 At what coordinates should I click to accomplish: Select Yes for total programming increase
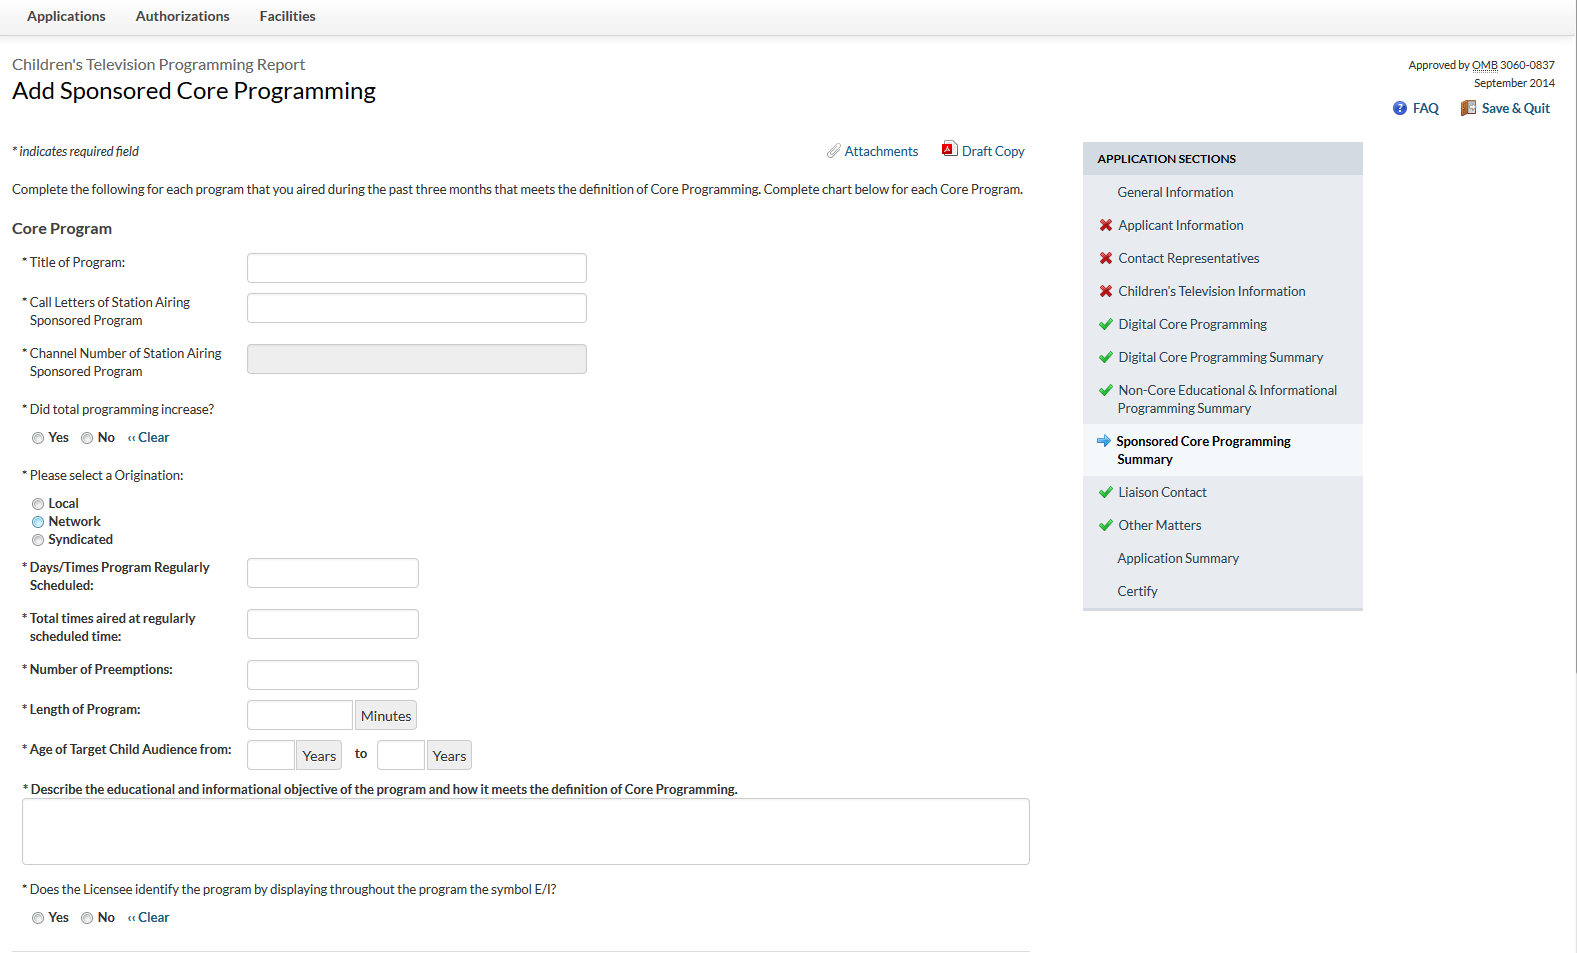click(38, 438)
